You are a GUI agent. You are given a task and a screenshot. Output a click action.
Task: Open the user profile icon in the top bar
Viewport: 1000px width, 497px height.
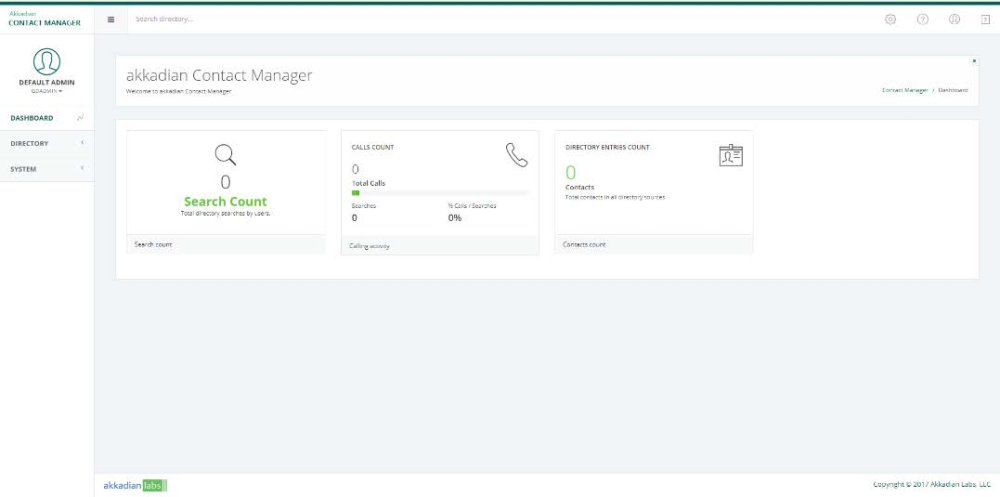coord(954,19)
